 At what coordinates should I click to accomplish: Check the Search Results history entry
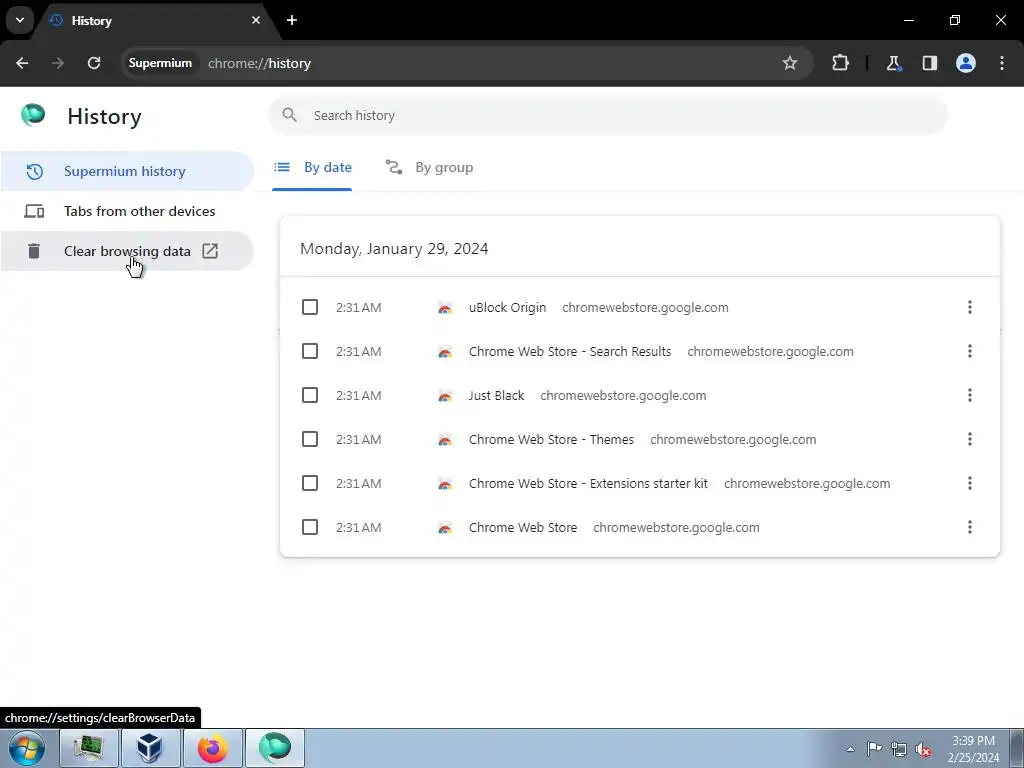310,351
